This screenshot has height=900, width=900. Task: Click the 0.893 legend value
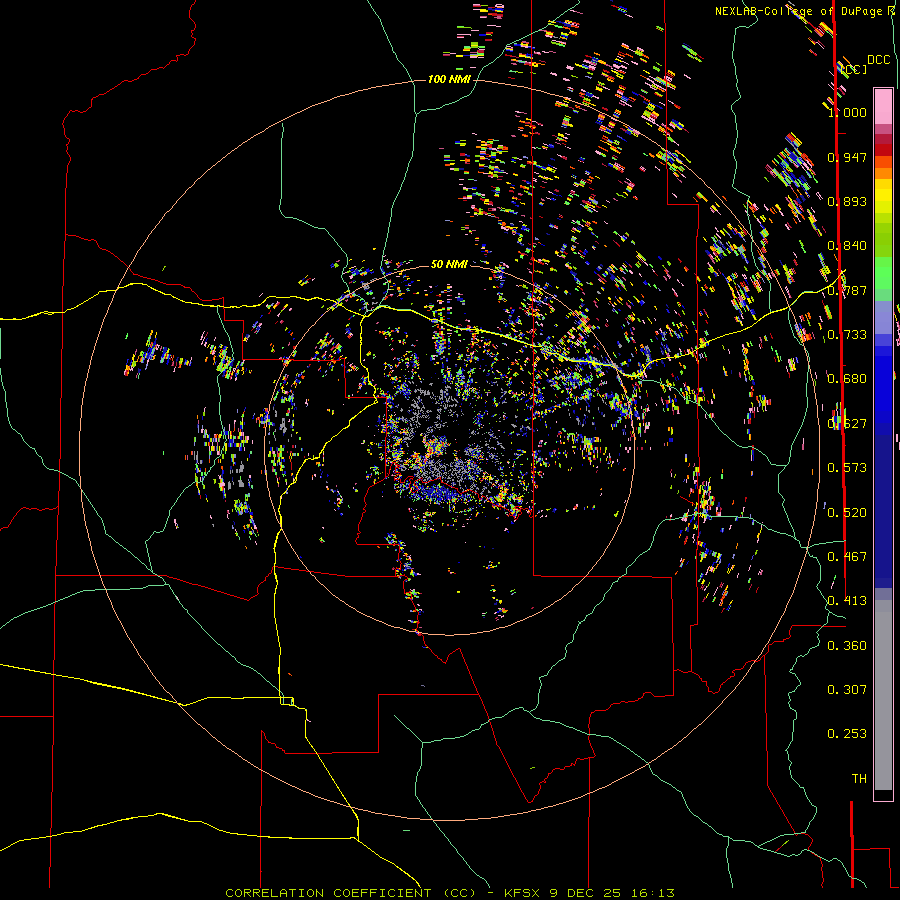tap(847, 201)
